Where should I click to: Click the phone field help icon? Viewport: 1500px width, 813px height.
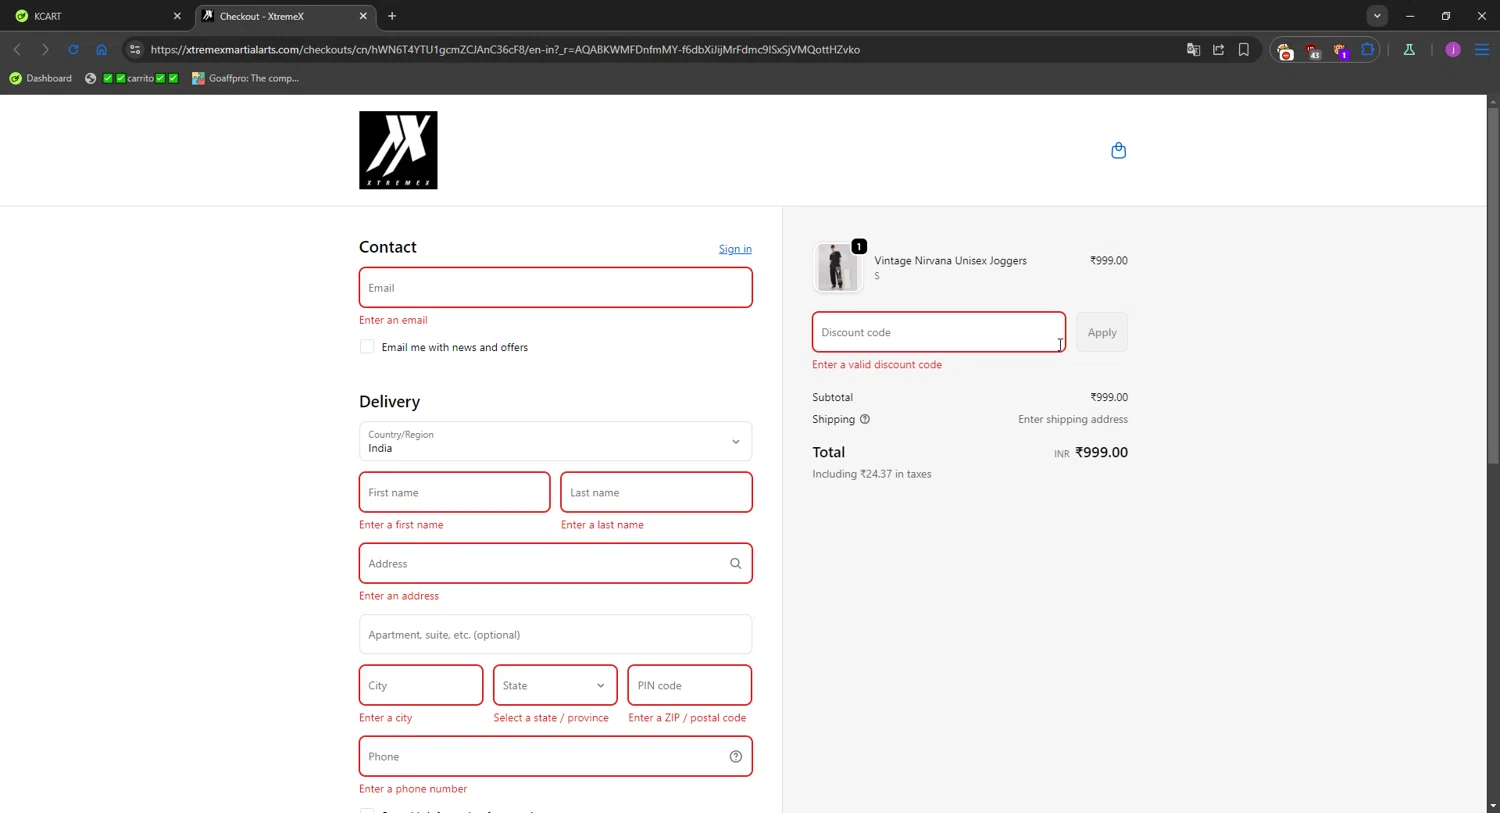click(x=736, y=756)
